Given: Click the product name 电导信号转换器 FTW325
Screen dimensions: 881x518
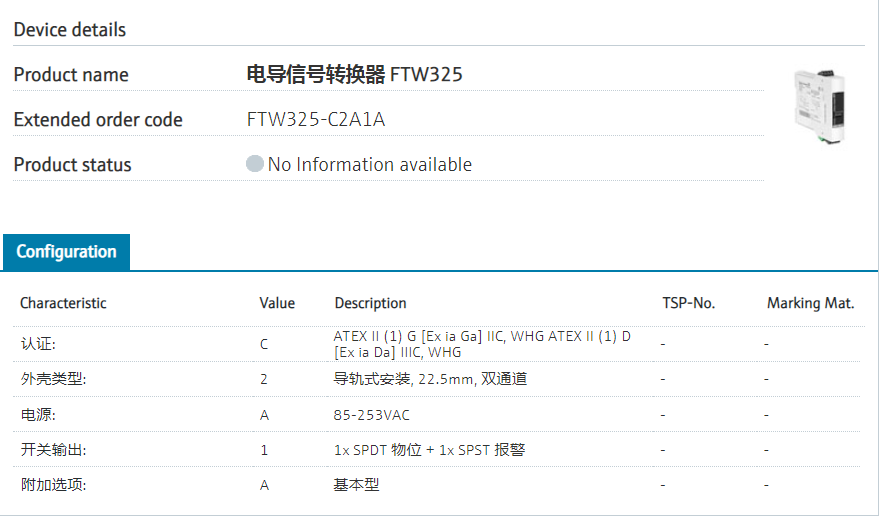Looking at the screenshot, I should [x=354, y=75].
